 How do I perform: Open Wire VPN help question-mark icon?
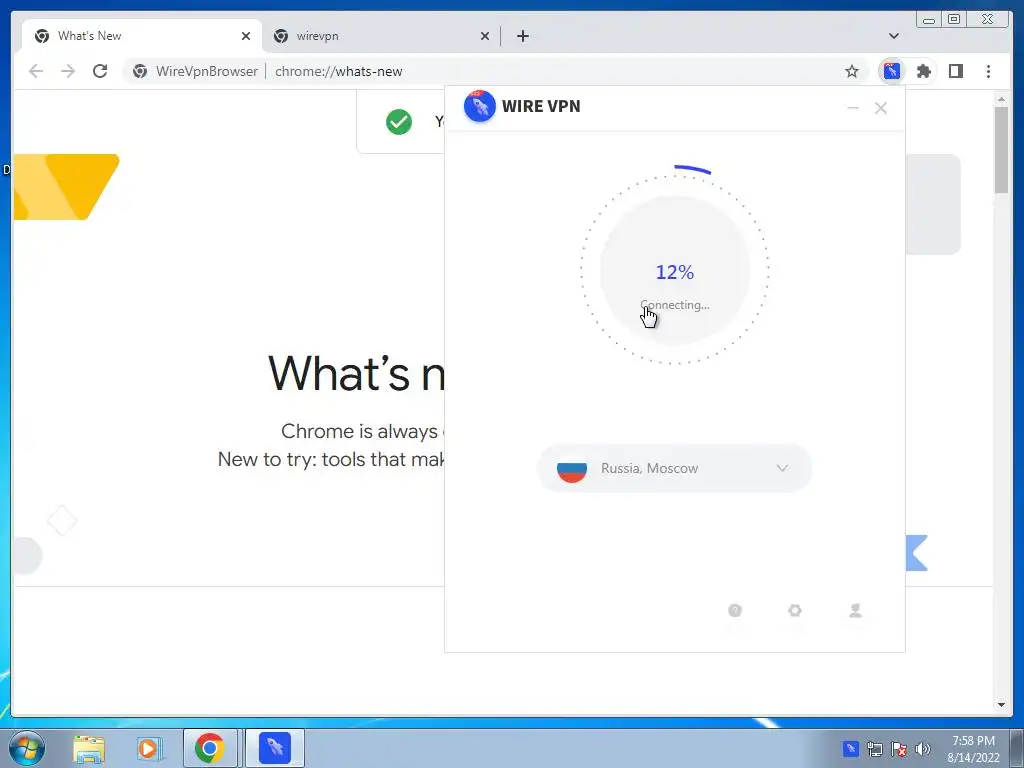click(x=735, y=610)
